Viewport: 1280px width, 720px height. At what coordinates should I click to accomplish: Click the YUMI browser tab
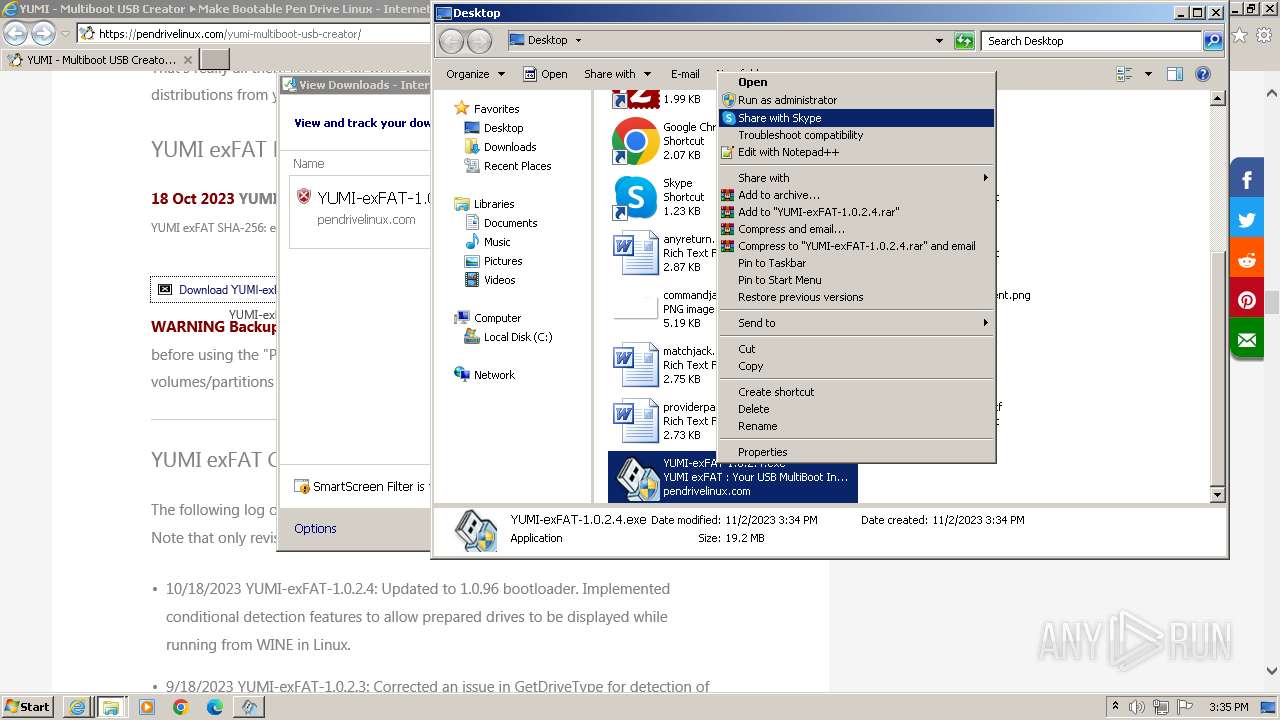click(x=100, y=60)
